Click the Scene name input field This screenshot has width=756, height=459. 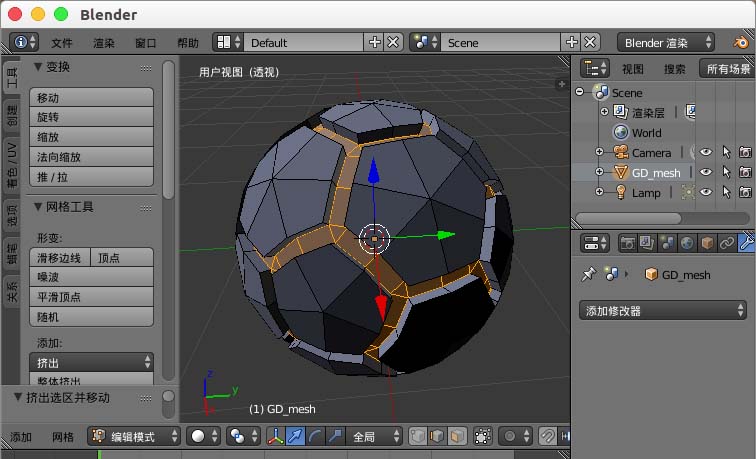[500, 43]
